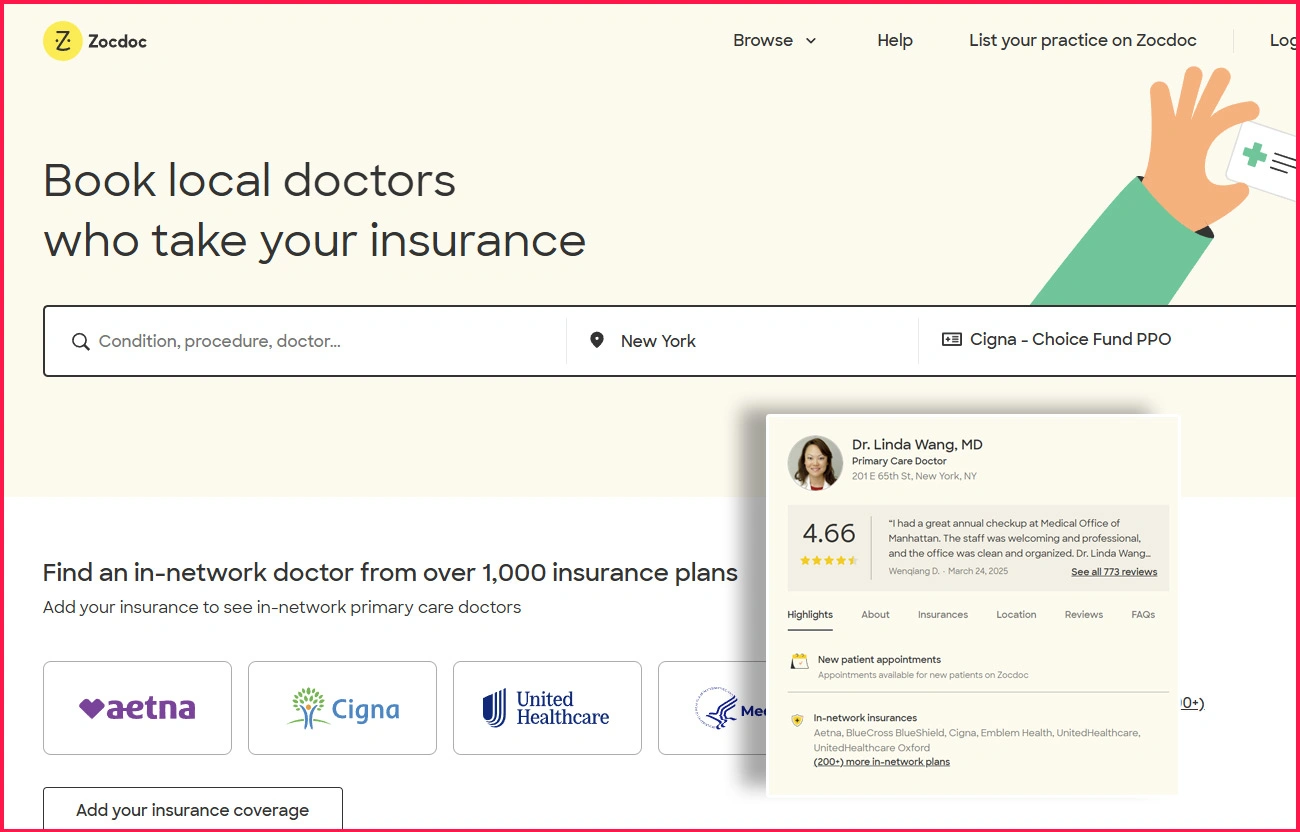Select the Cigna insurance logo
Image resolution: width=1300 pixels, height=832 pixels.
pyautogui.click(x=343, y=708)
